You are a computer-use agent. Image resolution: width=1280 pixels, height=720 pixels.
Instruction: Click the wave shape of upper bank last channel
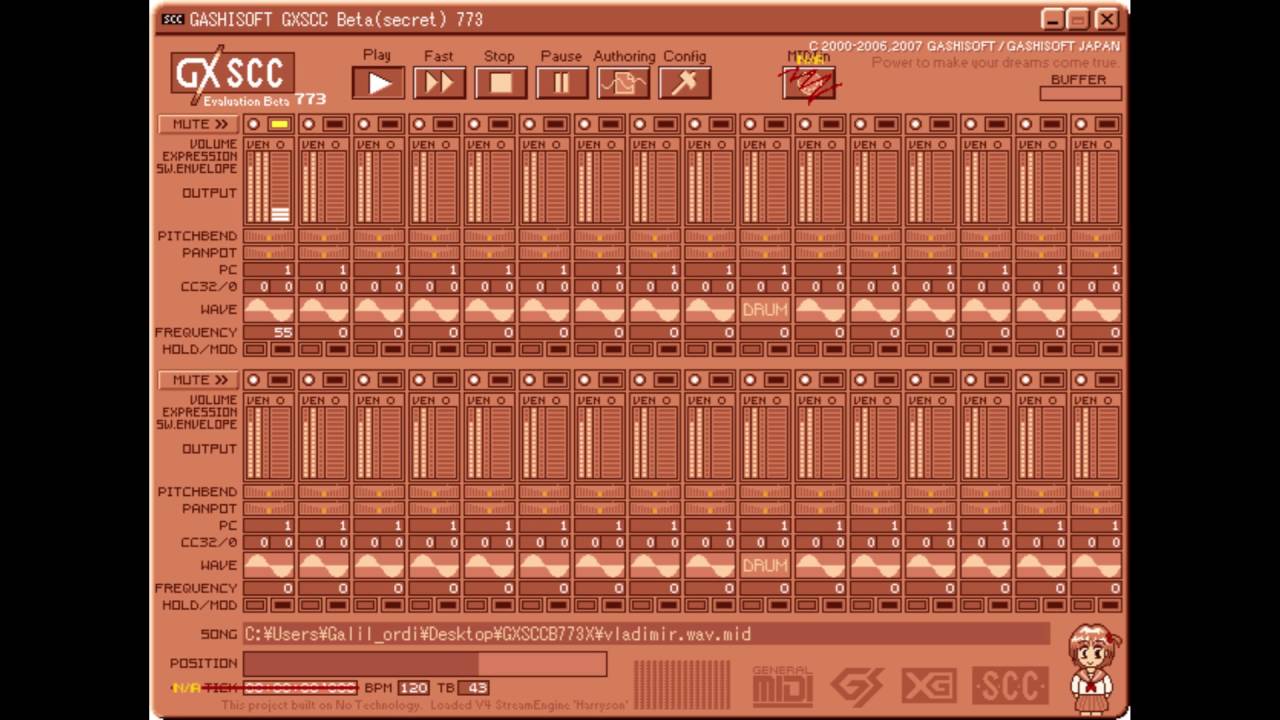(x=1096, y=310)
